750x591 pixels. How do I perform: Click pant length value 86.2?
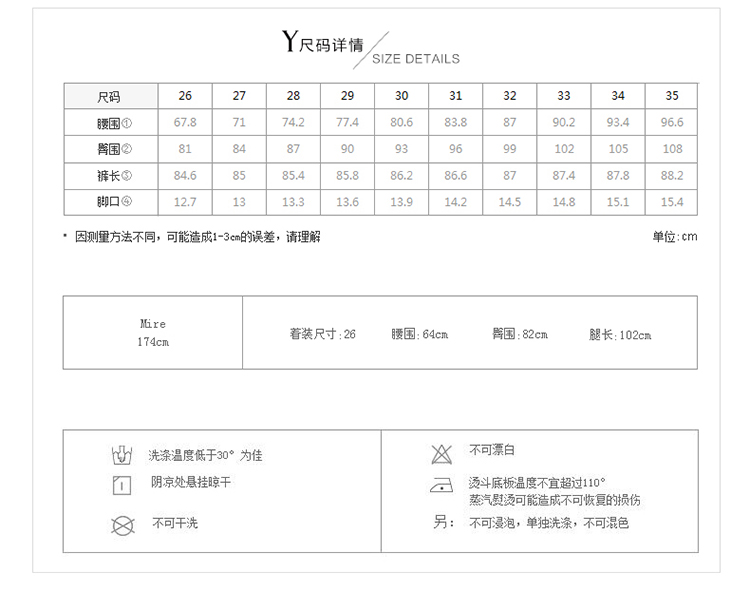pos(401,175)
